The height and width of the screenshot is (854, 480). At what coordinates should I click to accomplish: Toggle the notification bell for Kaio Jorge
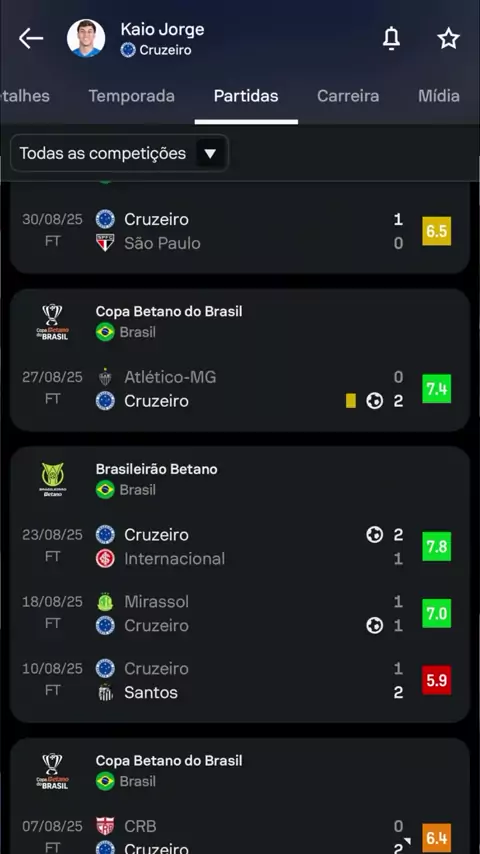391,39
